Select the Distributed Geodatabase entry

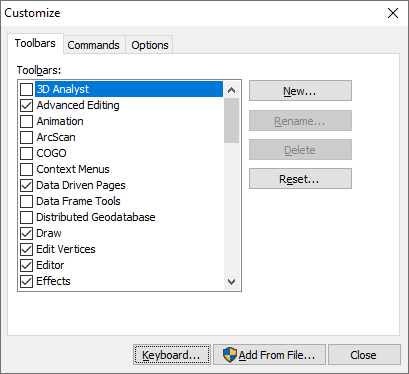[x=96, y=217]
